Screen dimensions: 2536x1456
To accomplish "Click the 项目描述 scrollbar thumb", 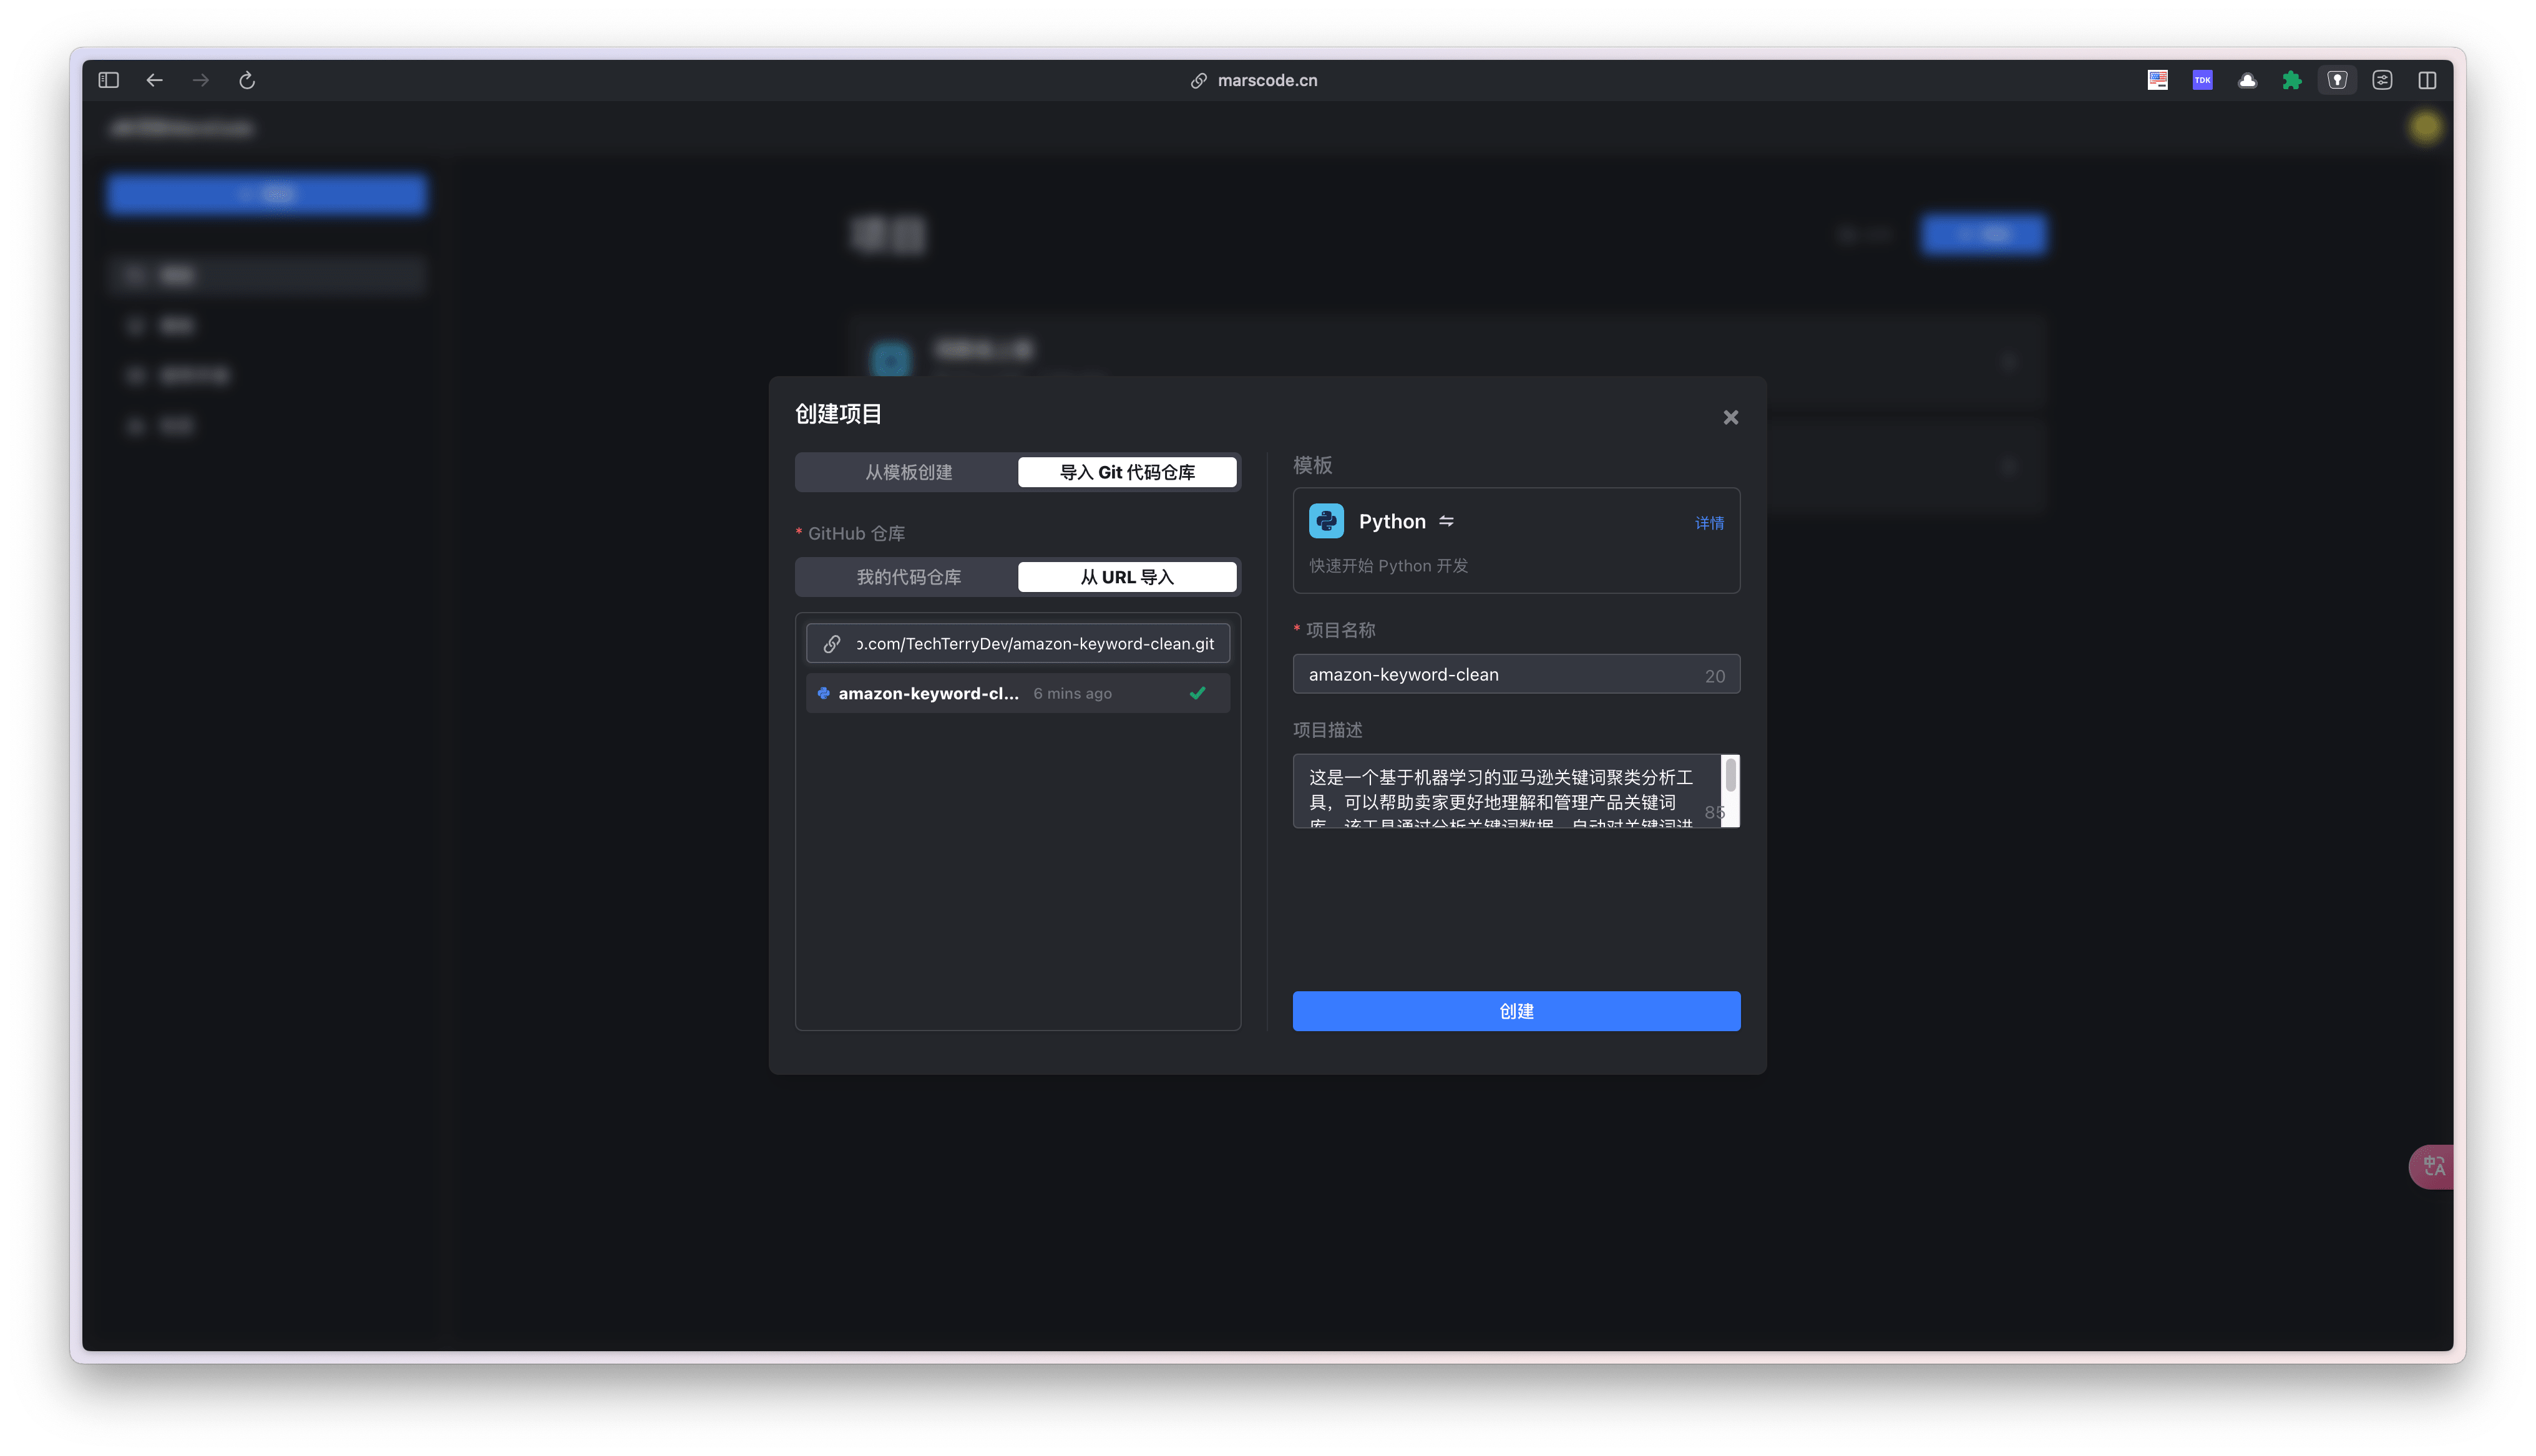I will (x=1730, y=775).
